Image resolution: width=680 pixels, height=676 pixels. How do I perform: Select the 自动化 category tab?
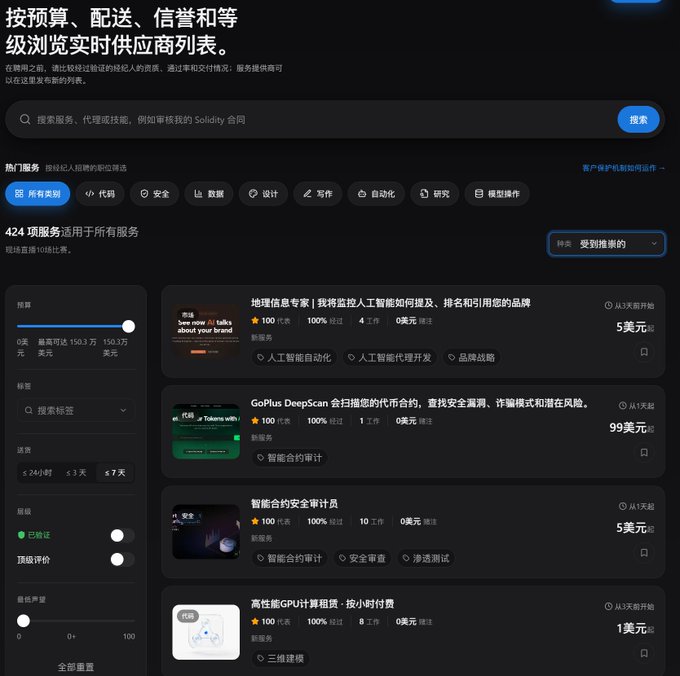(376, 194)
